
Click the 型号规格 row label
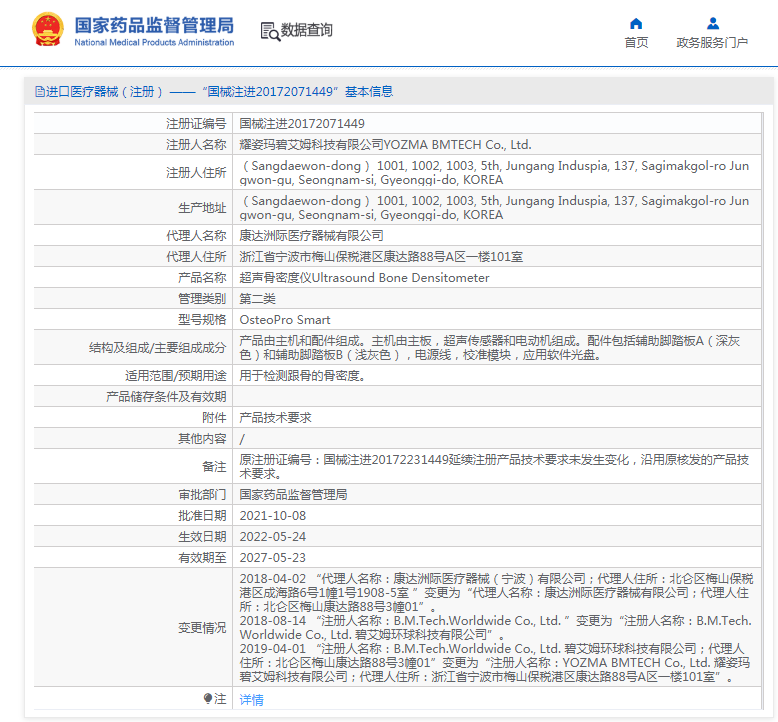click(202, 320)
